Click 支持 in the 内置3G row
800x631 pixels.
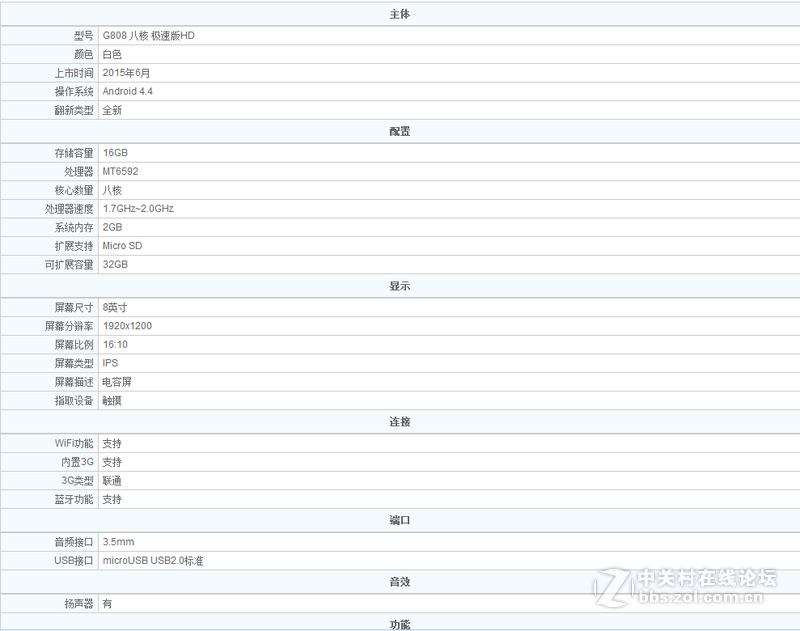[x=112, y=462]
